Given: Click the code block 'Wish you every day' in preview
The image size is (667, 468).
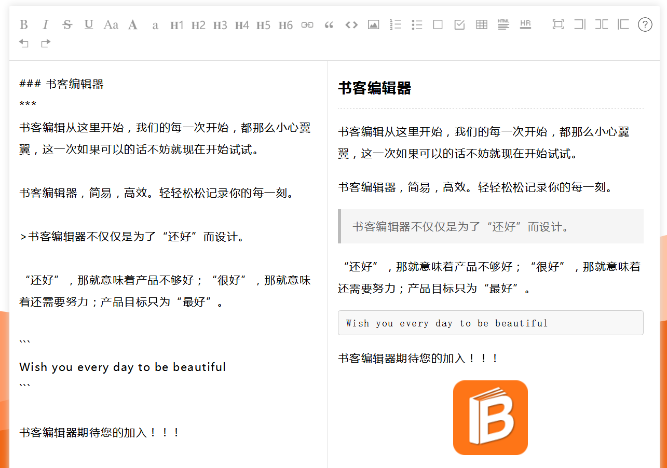Looking at the screenshot, I should point(491,323).
